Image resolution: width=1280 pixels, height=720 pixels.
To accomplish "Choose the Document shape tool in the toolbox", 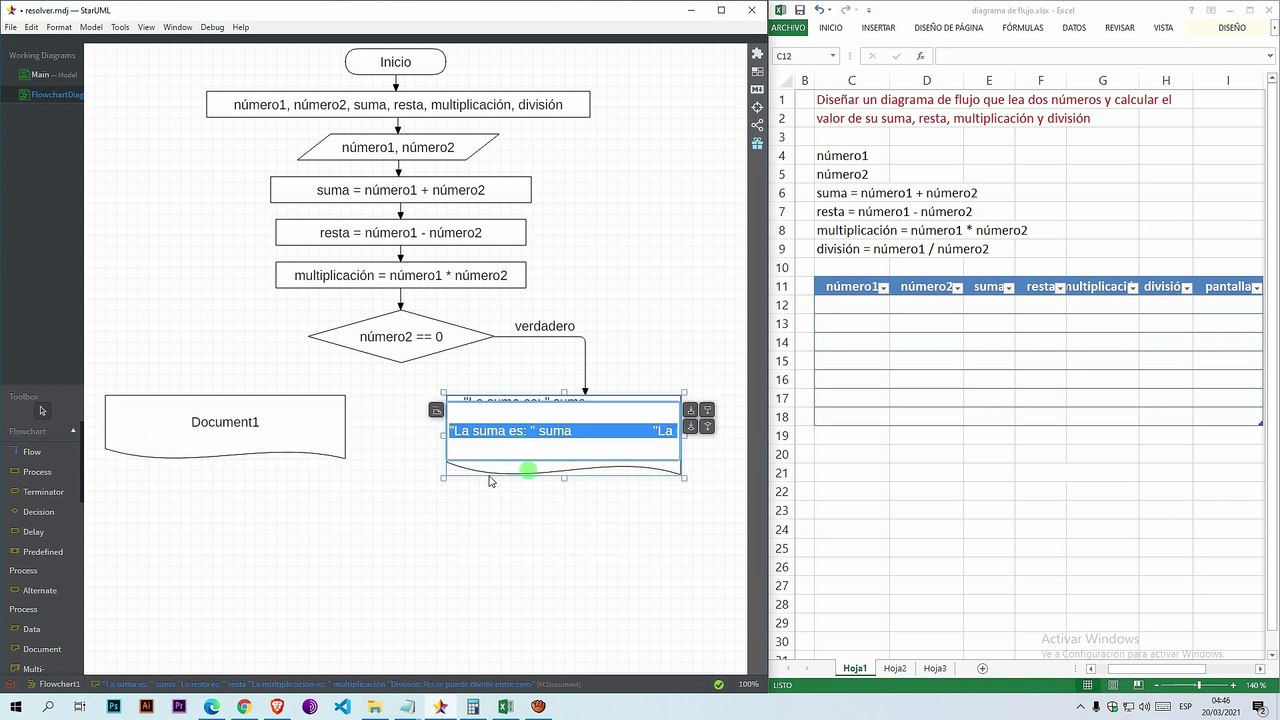I will click(x=41, y=649).
